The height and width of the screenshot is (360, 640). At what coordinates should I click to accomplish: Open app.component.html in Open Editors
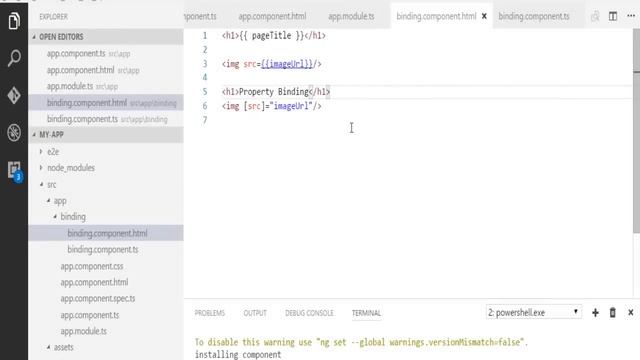tap(106, 70)
